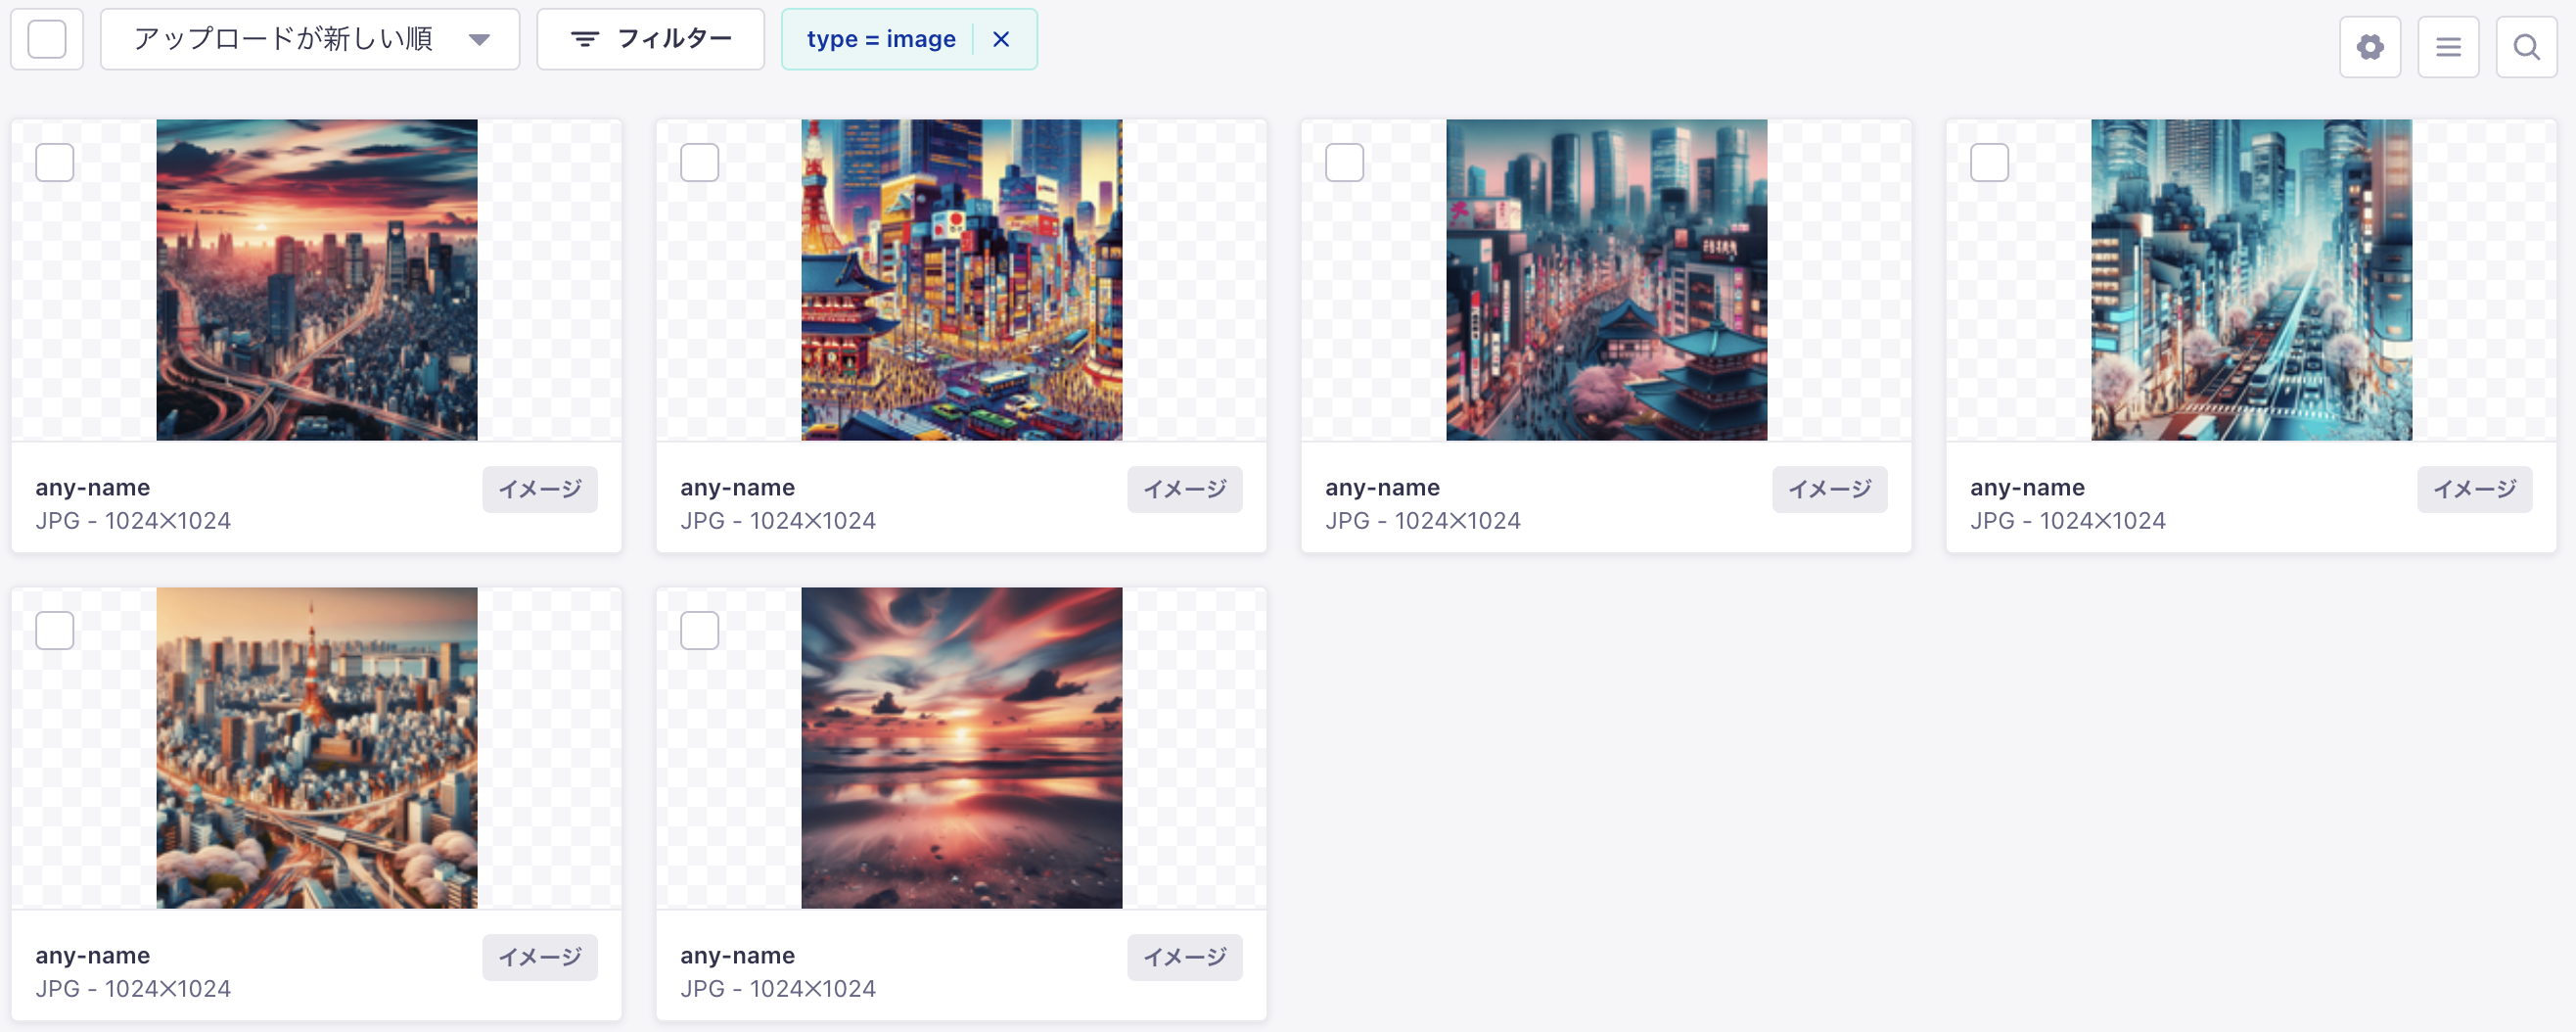Open the pagoda and cherry blossom thumbnail
2576x1032 pixels.
(1607, 280)
